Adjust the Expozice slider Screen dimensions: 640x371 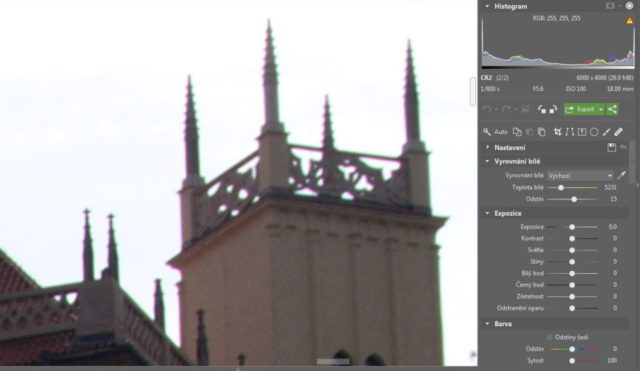[572, 227]
